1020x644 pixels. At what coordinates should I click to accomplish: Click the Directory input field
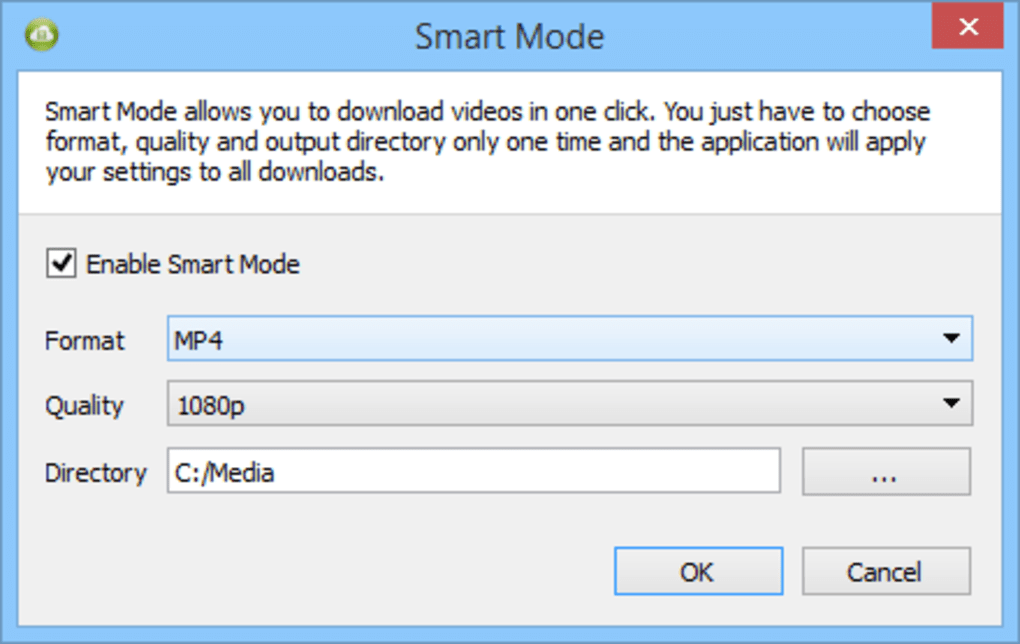click(474, 471)
